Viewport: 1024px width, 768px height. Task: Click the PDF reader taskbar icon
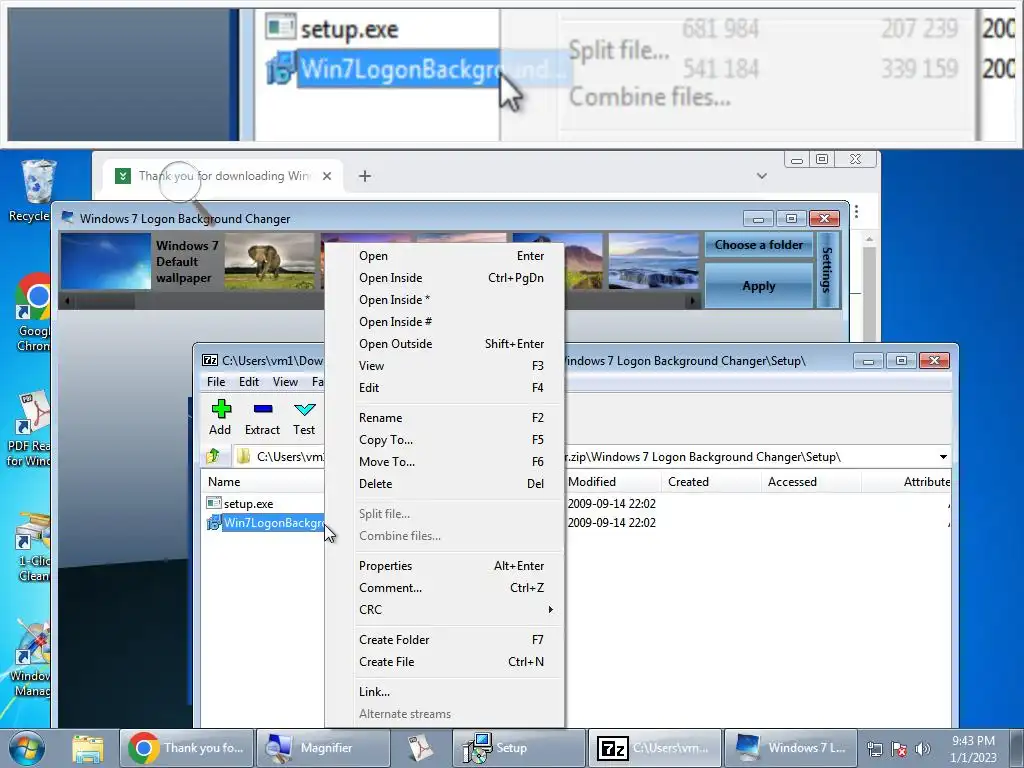click(421, 748)
